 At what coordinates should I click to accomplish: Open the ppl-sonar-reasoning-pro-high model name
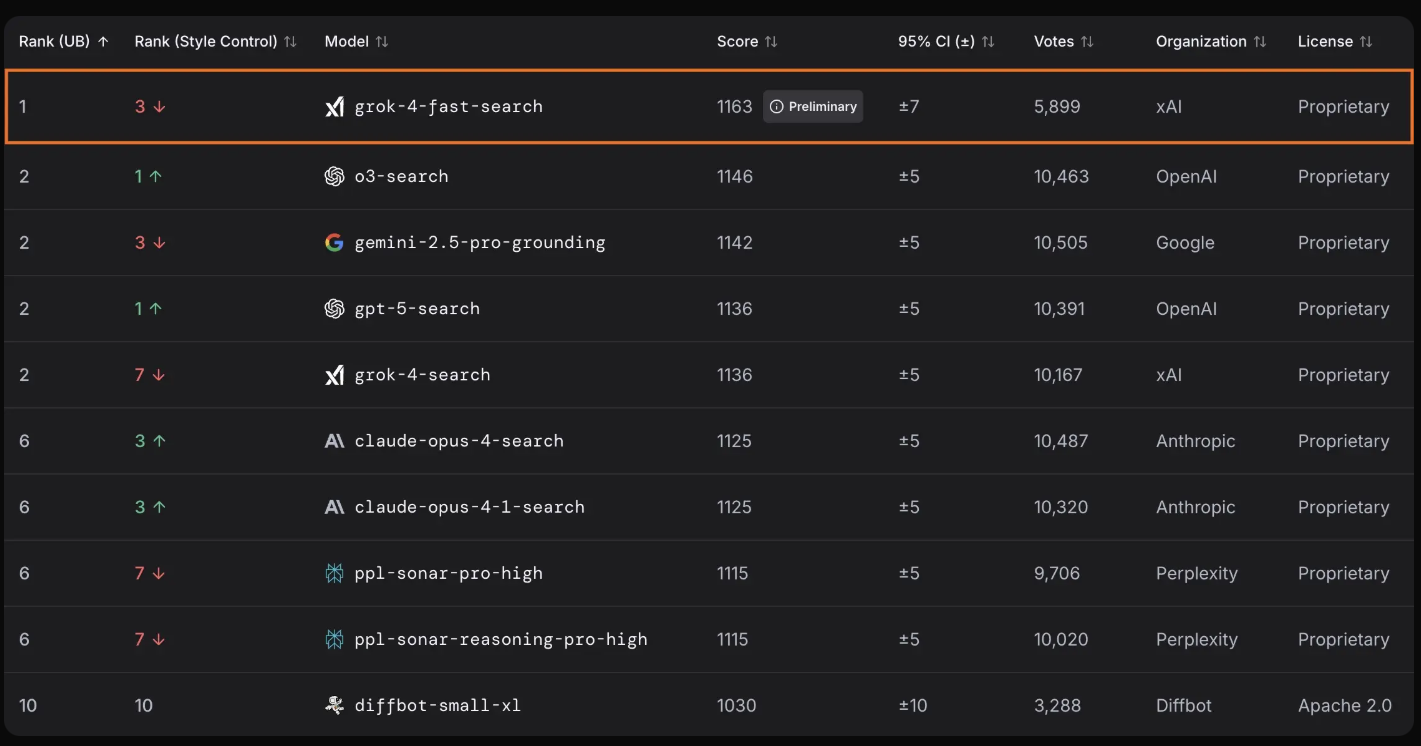[501, 639]
